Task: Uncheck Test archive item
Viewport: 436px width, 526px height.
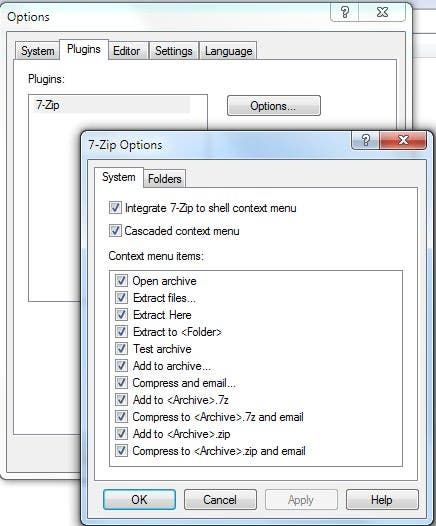Action: (x=121, y=349)
